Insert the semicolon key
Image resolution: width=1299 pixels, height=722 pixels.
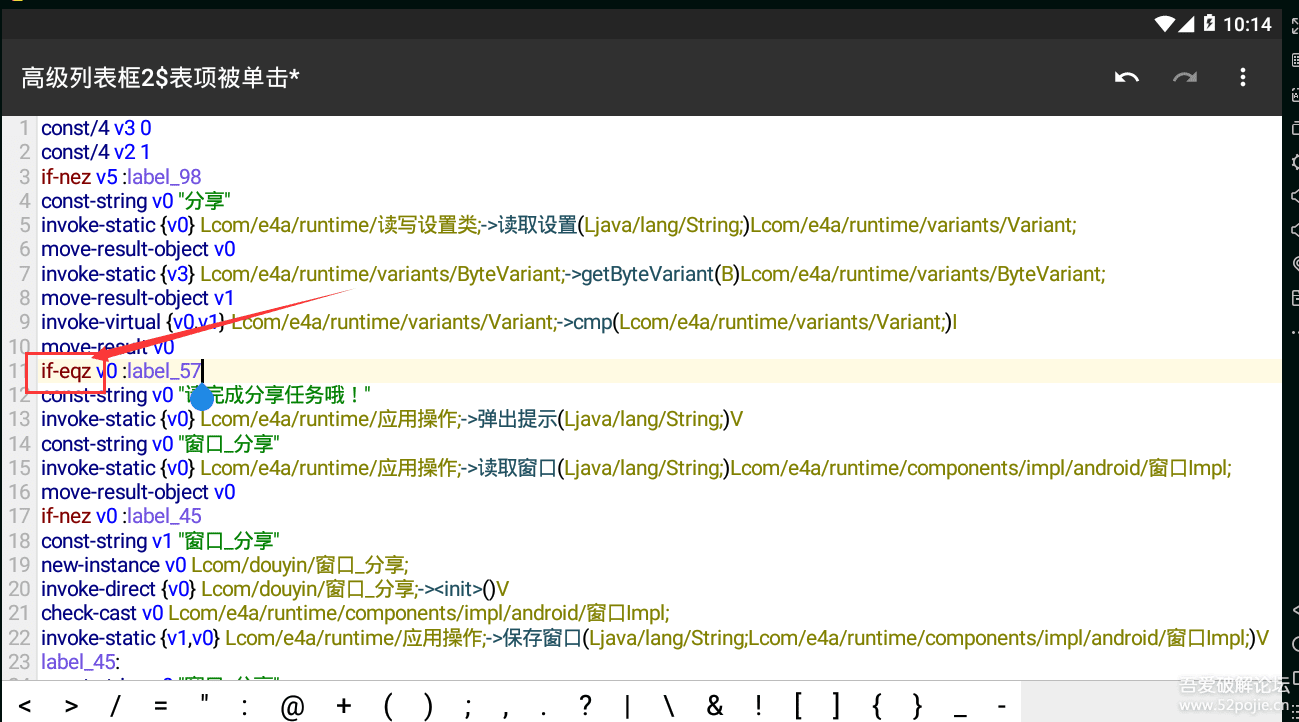[468, 709]
